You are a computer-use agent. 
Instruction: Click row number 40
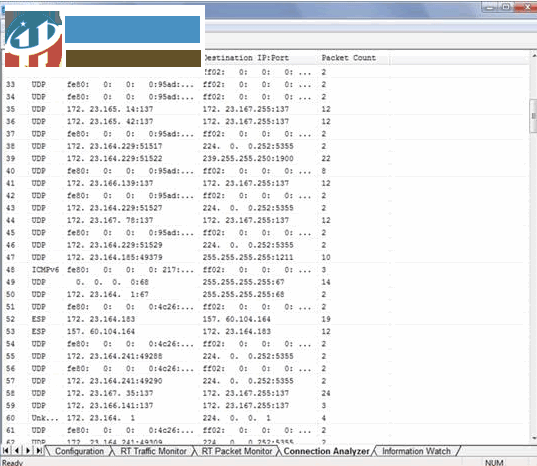tap(11, 171)
